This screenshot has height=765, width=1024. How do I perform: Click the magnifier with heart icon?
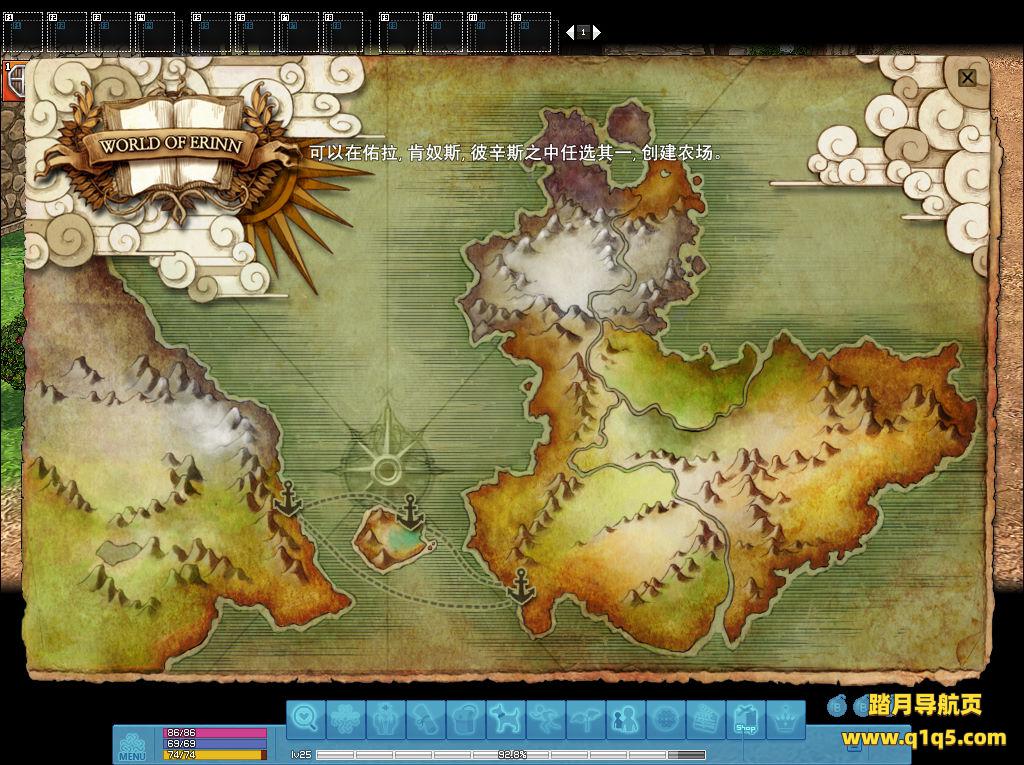click(306, 718)
